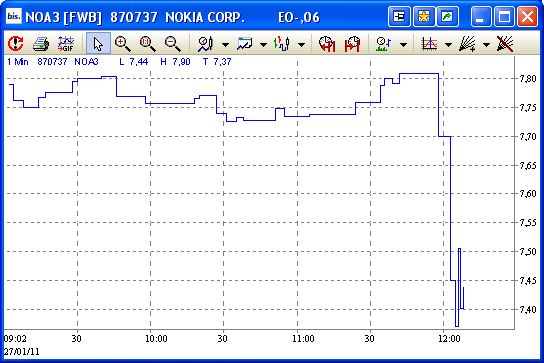Click the 'H 7,90' high value
This screenshot has width=544, height=363.
point(175,62)
